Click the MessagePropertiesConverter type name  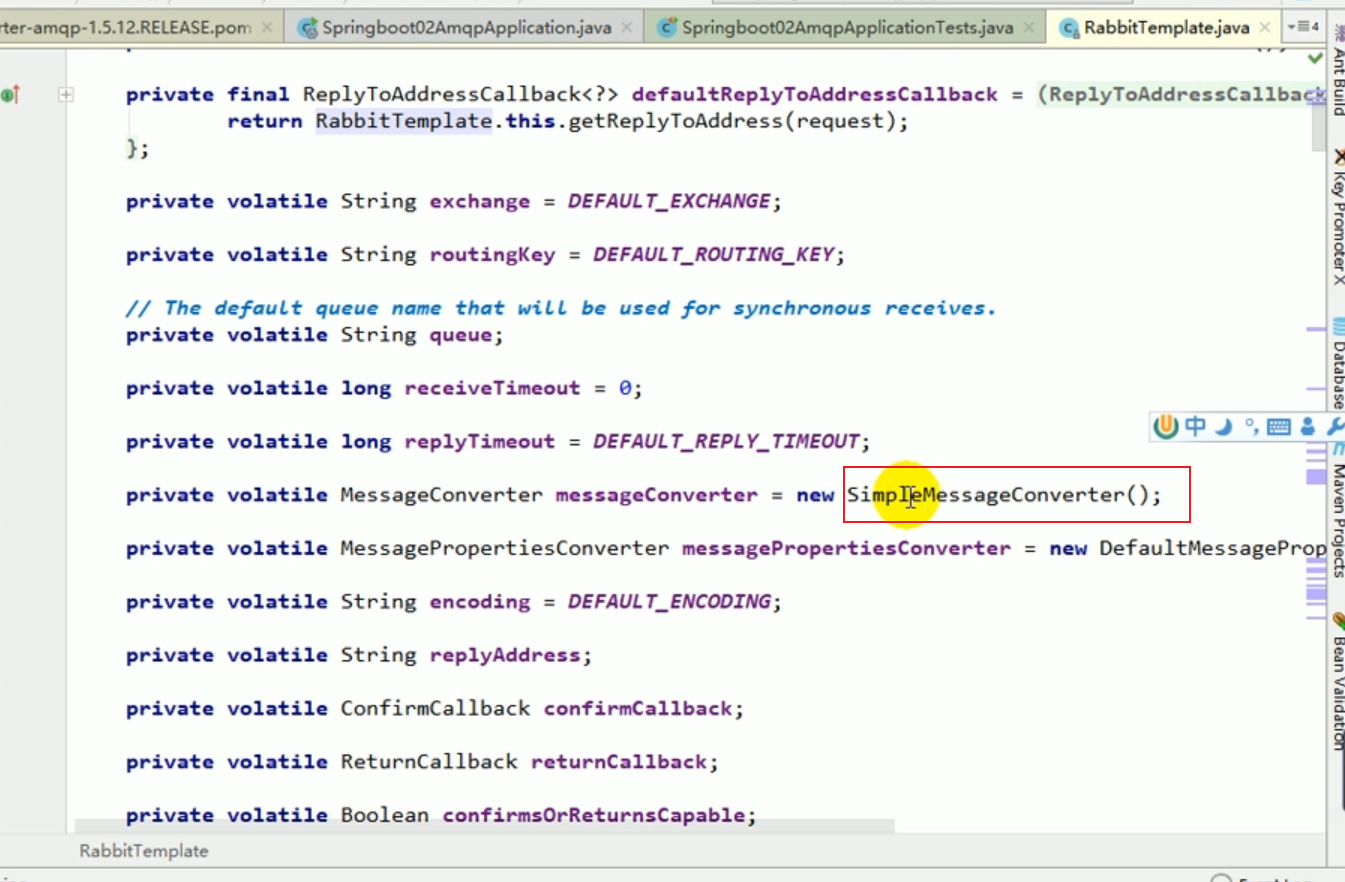tap(505, 548)
